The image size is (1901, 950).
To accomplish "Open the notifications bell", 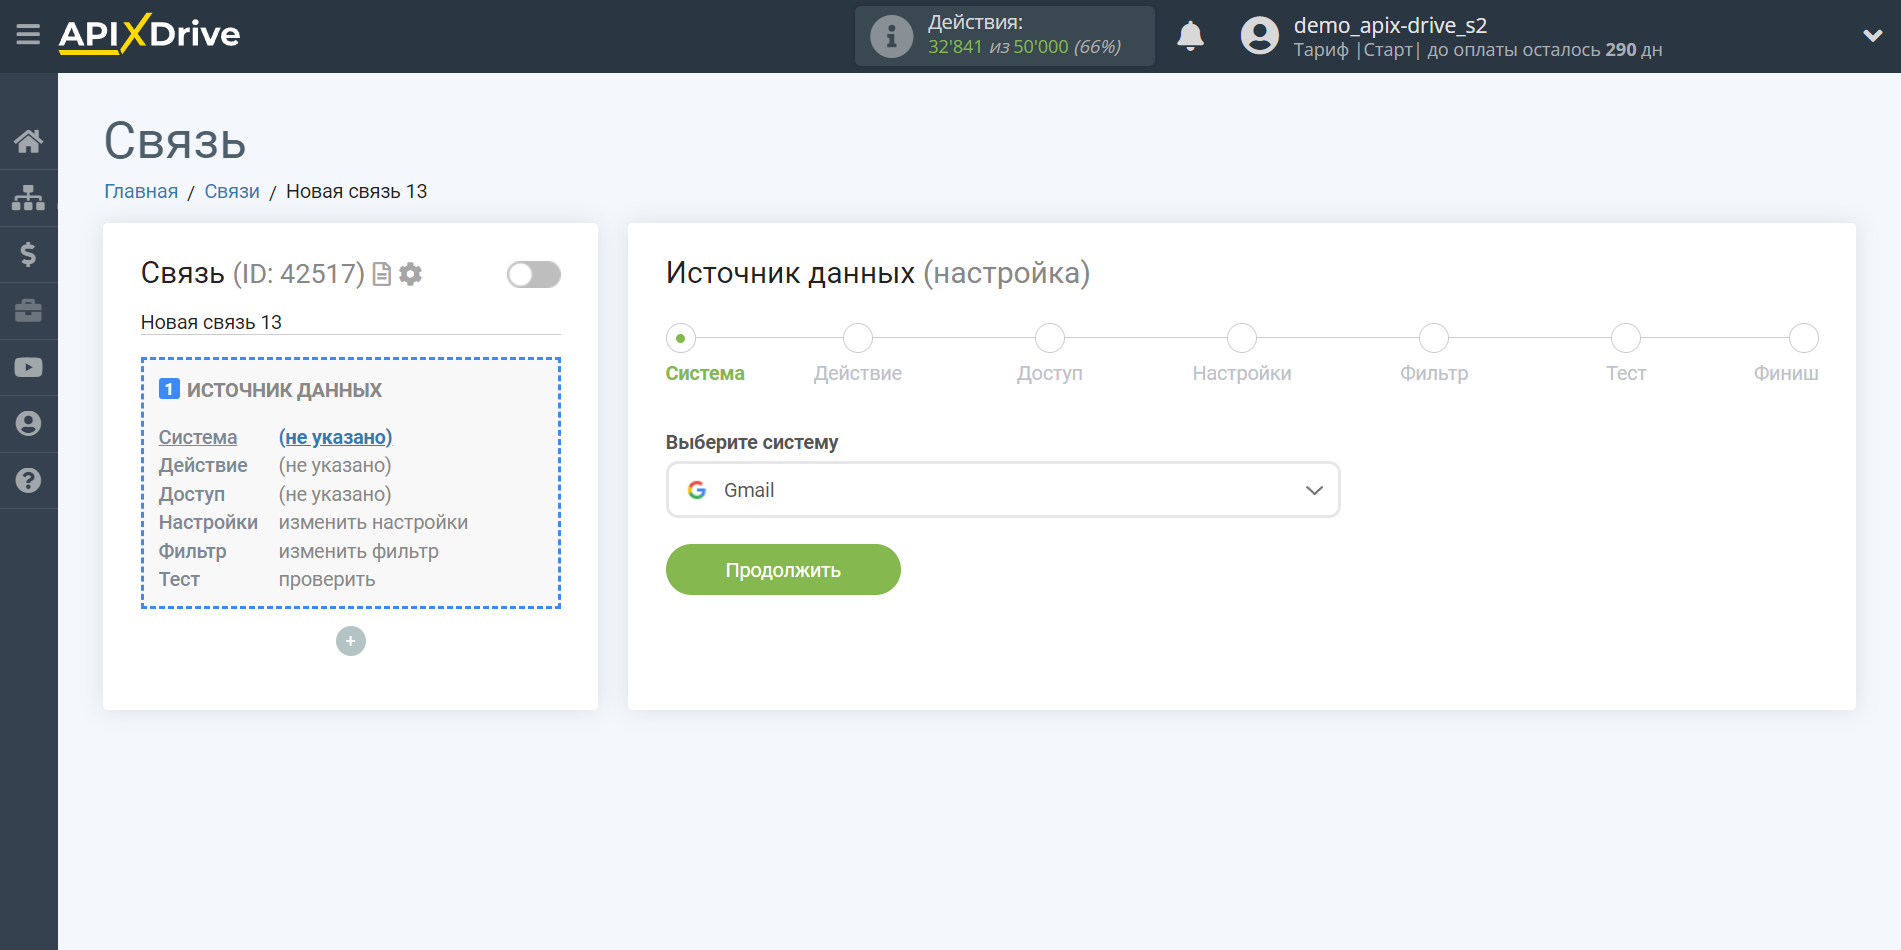I will click(x=1190, y=36).
